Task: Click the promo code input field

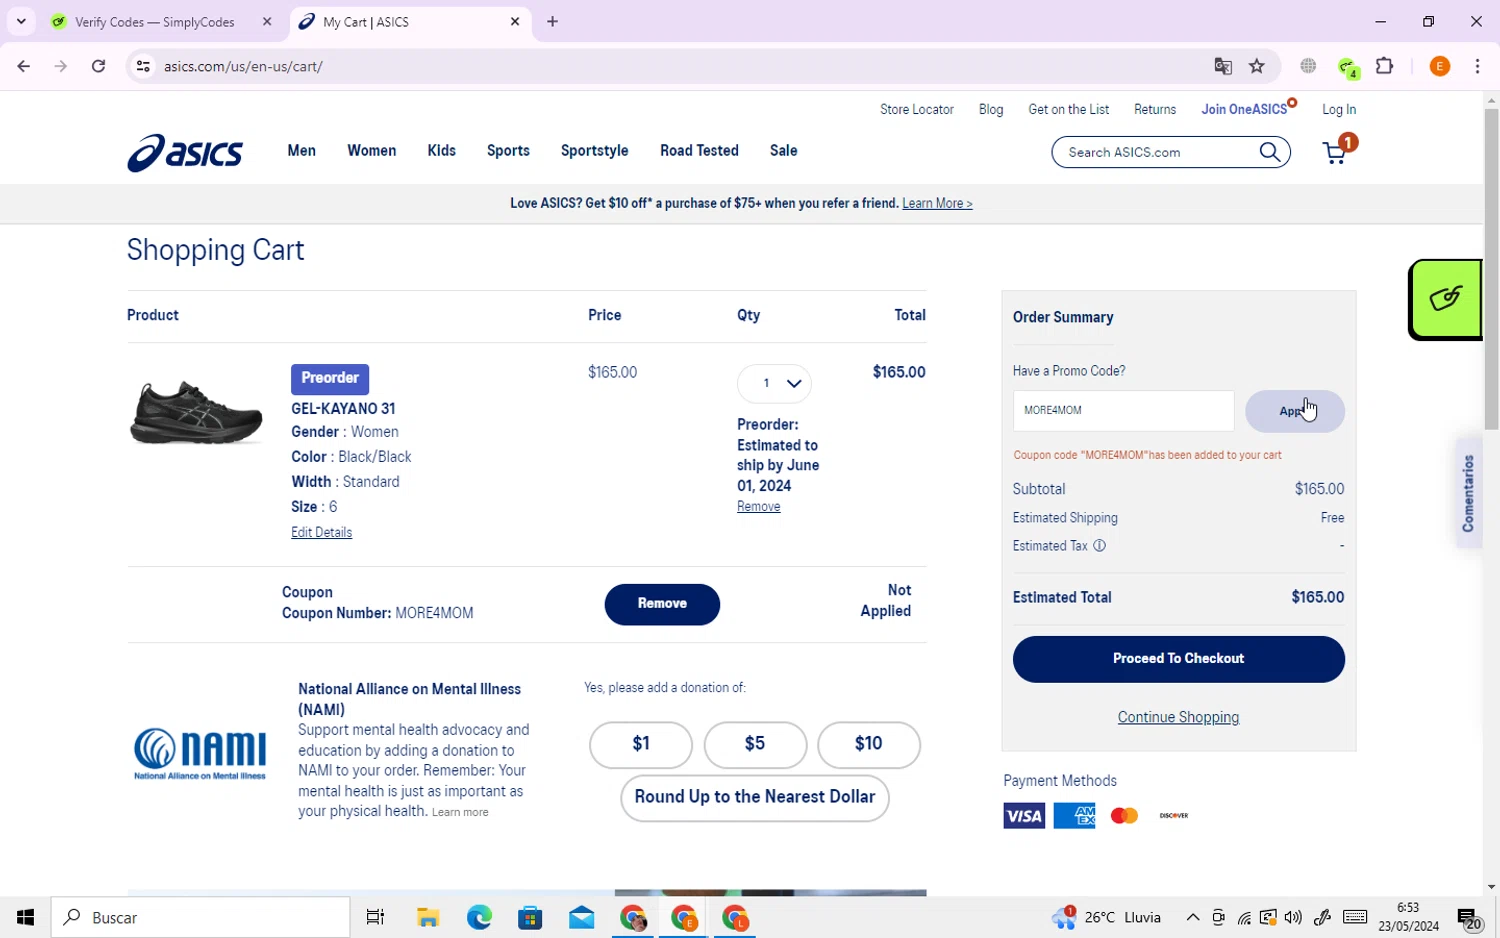Action: pyautogui.click(x=1124, y=411)
